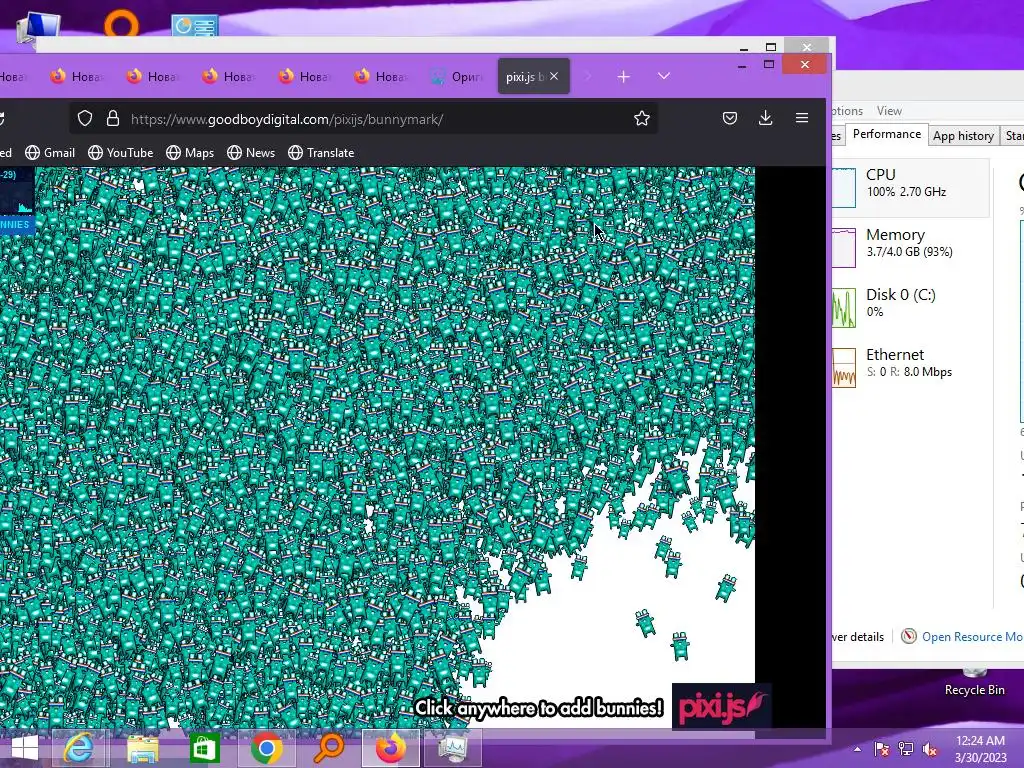Select Disk 0 (C:) performance item
The width and height of the screenshot is (1024, 768).
pos(911,307)
